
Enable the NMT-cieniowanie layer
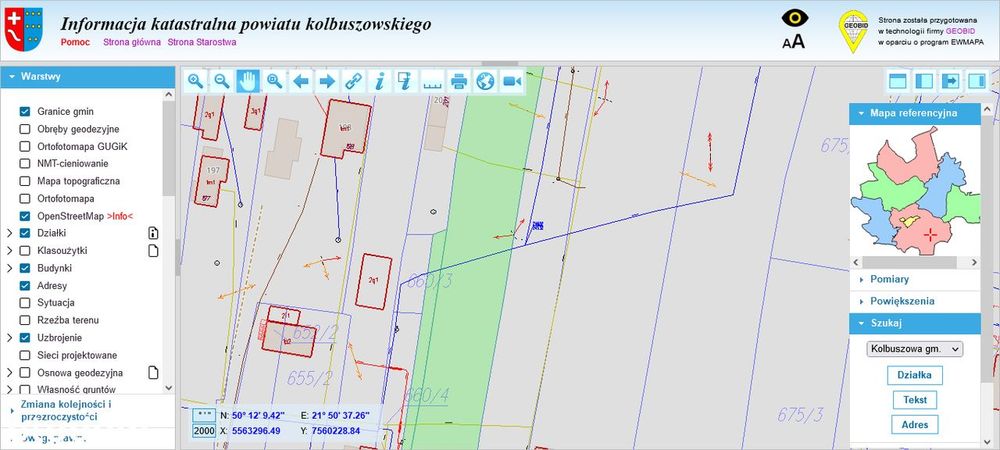(25, 163)
